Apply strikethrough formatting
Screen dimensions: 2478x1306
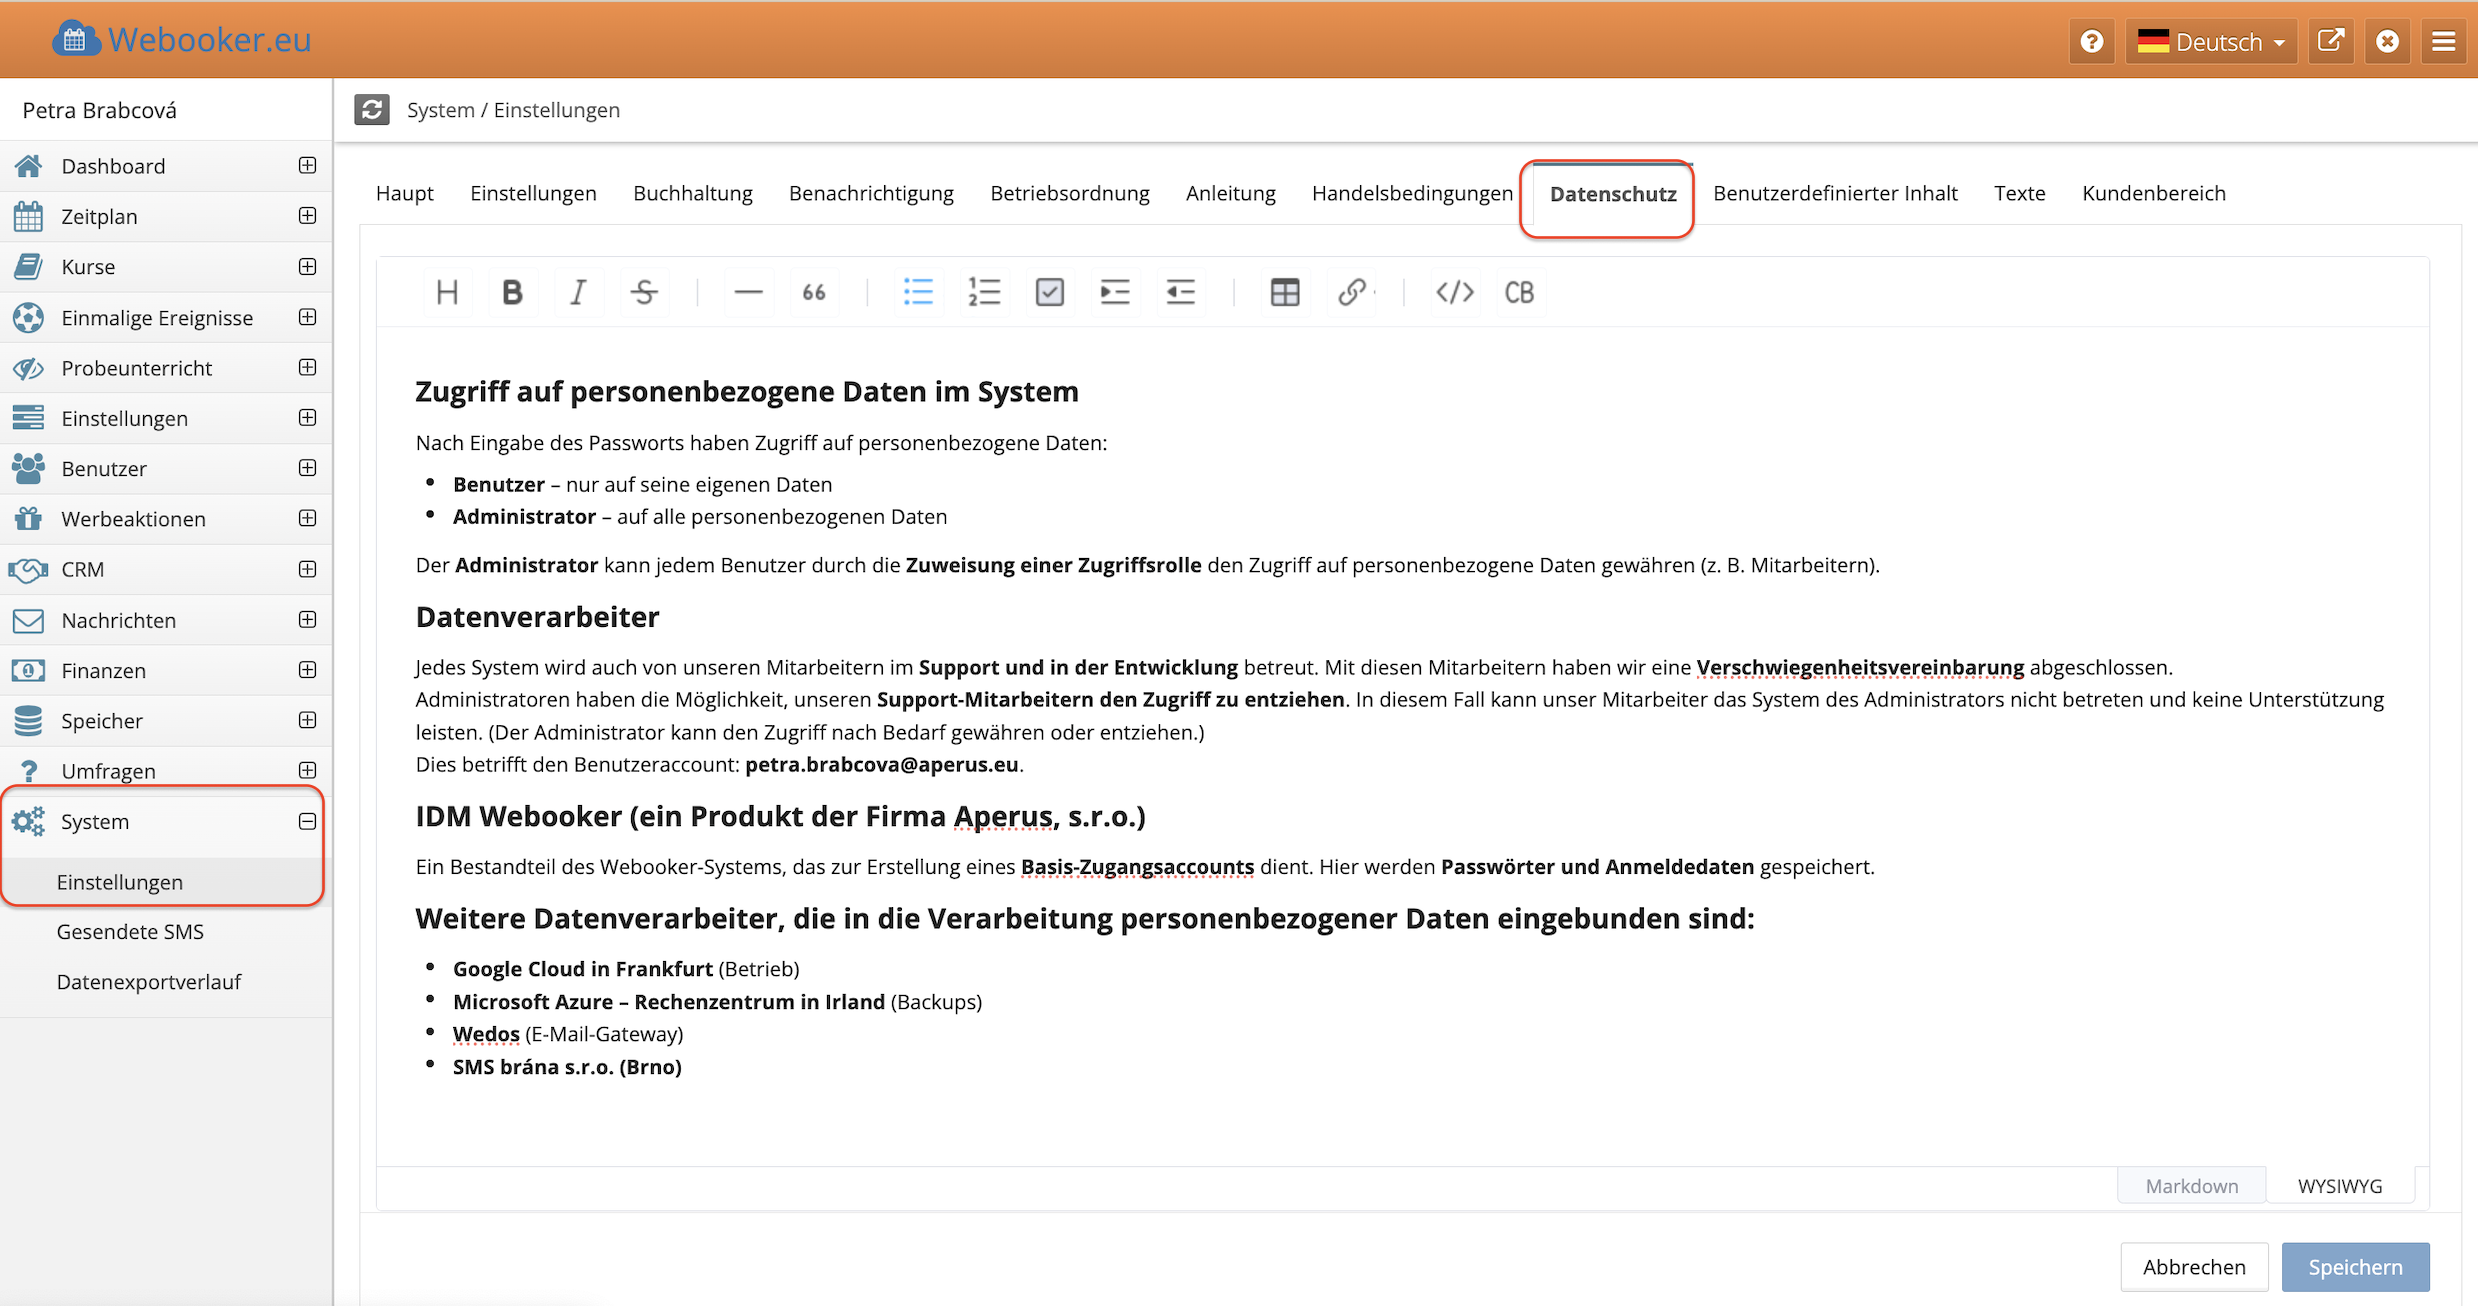coord(644,292)
